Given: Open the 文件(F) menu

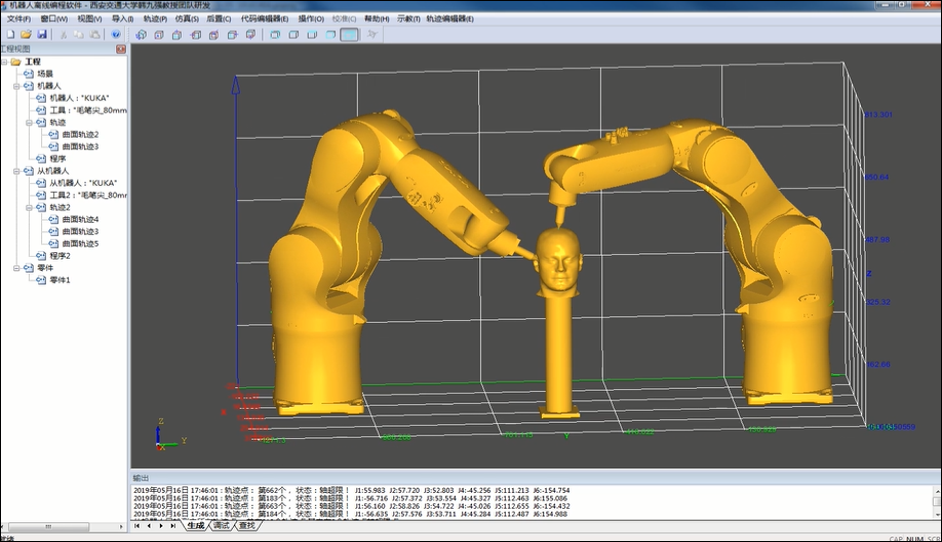Looking at the screenshot, I should 19,18.
